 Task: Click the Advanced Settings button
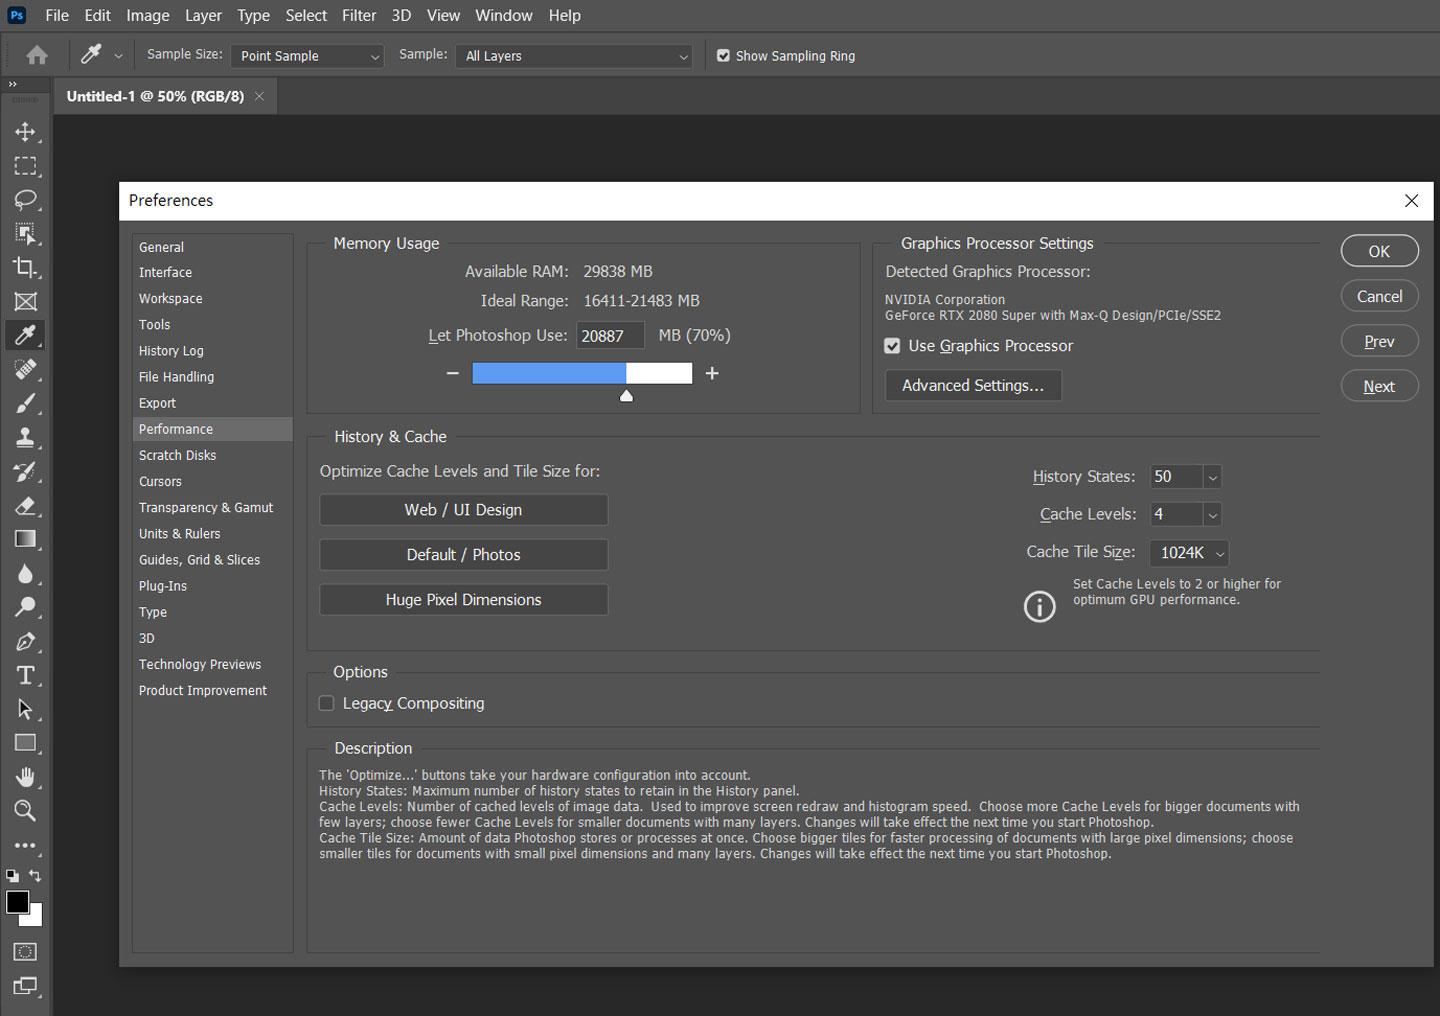coord(973,386)
